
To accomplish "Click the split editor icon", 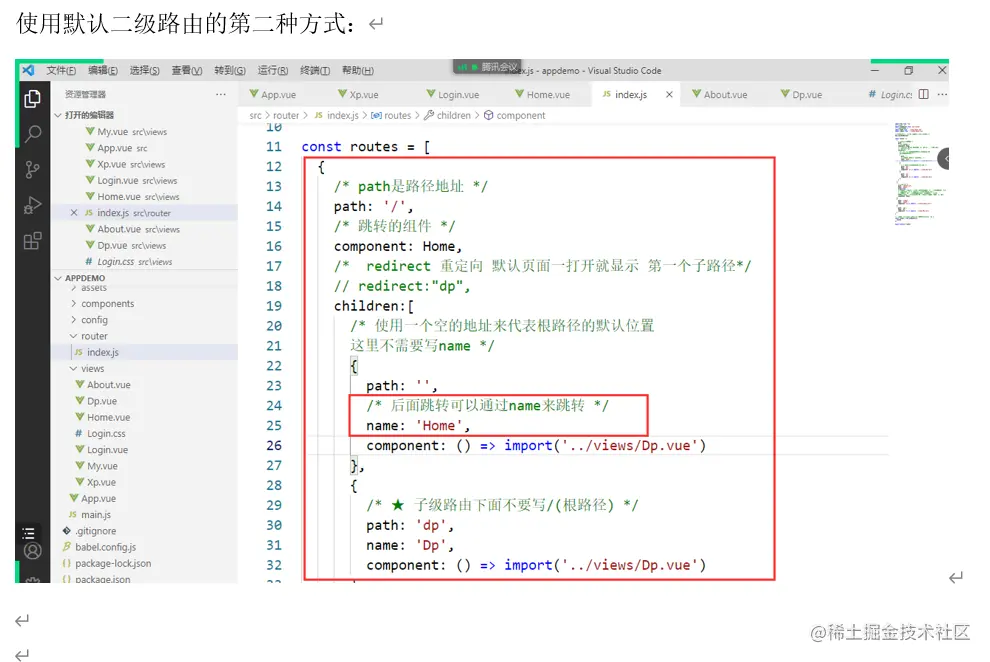I will (924, 94).
